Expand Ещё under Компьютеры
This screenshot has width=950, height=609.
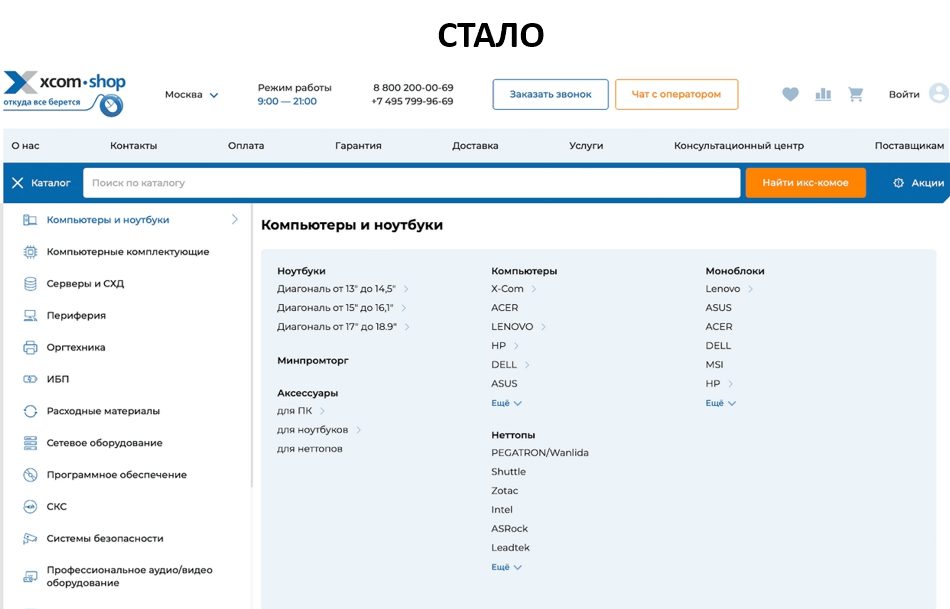[x=506, y=403]
